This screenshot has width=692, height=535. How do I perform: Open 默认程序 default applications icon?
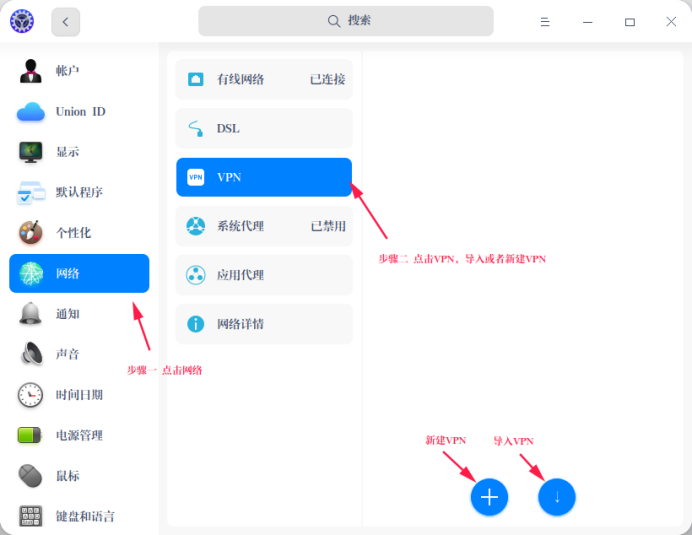click(x=30, y=192)
